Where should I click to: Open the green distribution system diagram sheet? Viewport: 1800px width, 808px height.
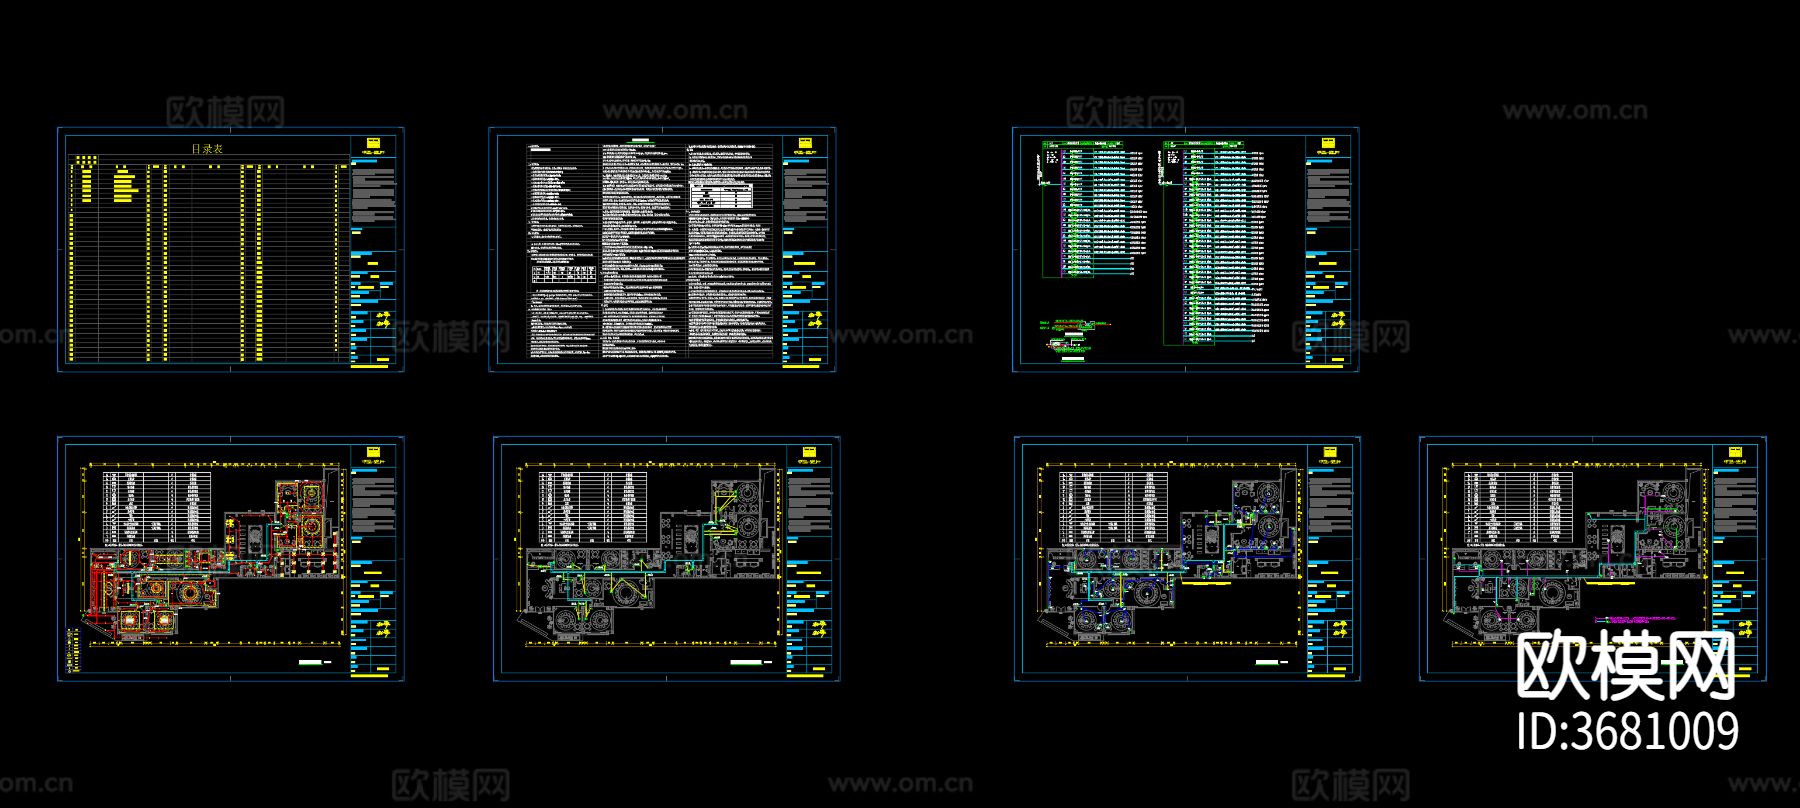pos(1185,250)
